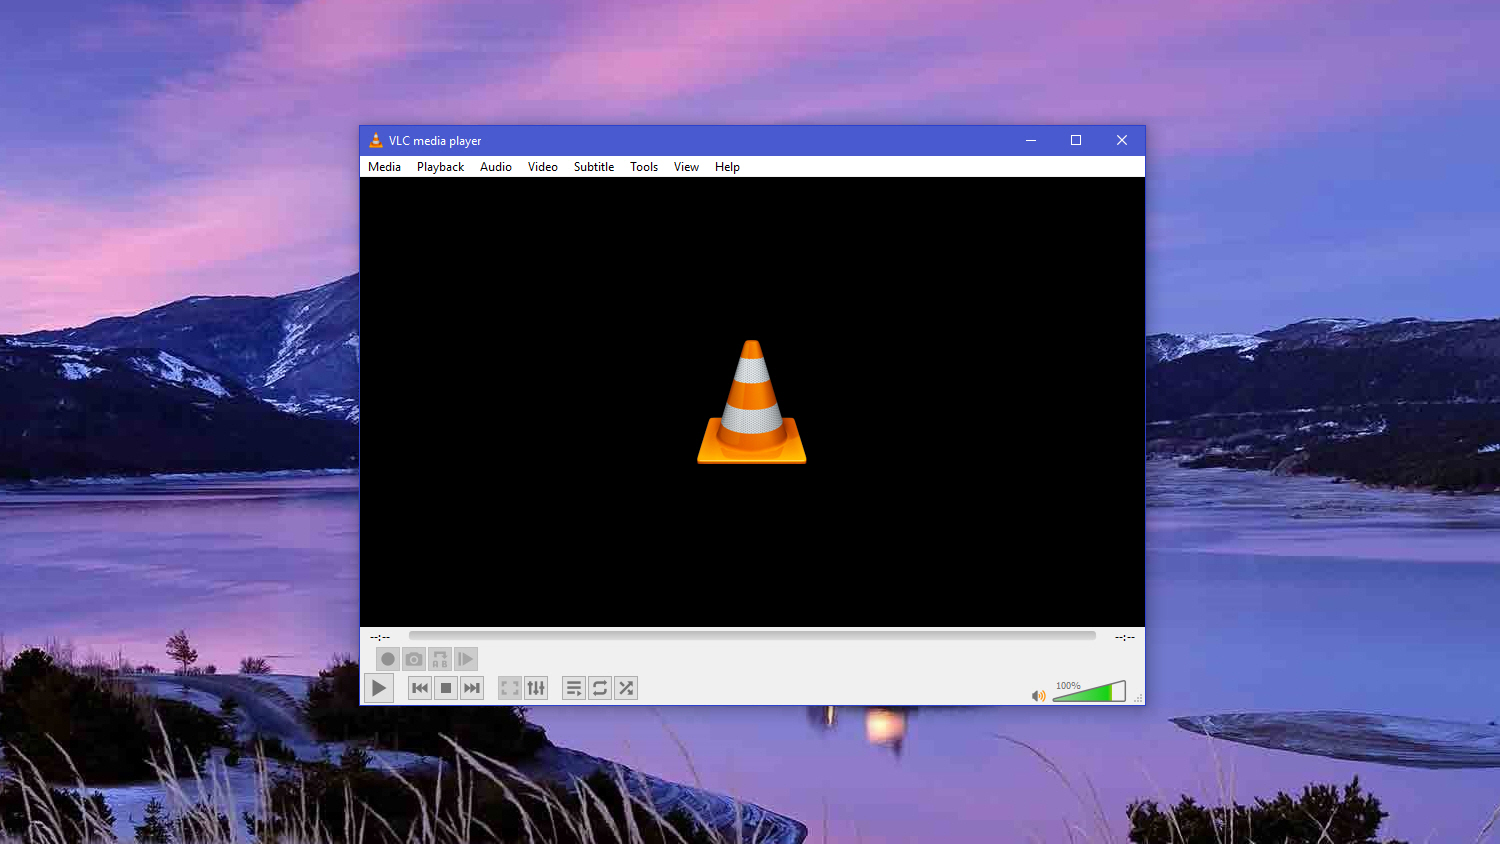Select the record button

(387, 659)
